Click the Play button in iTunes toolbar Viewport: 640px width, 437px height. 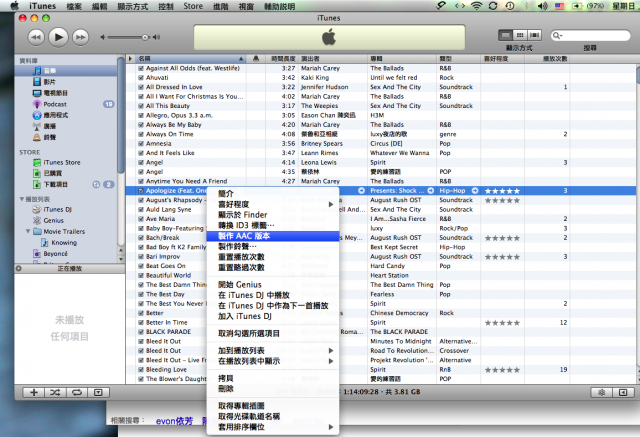[x=58, y=37]
